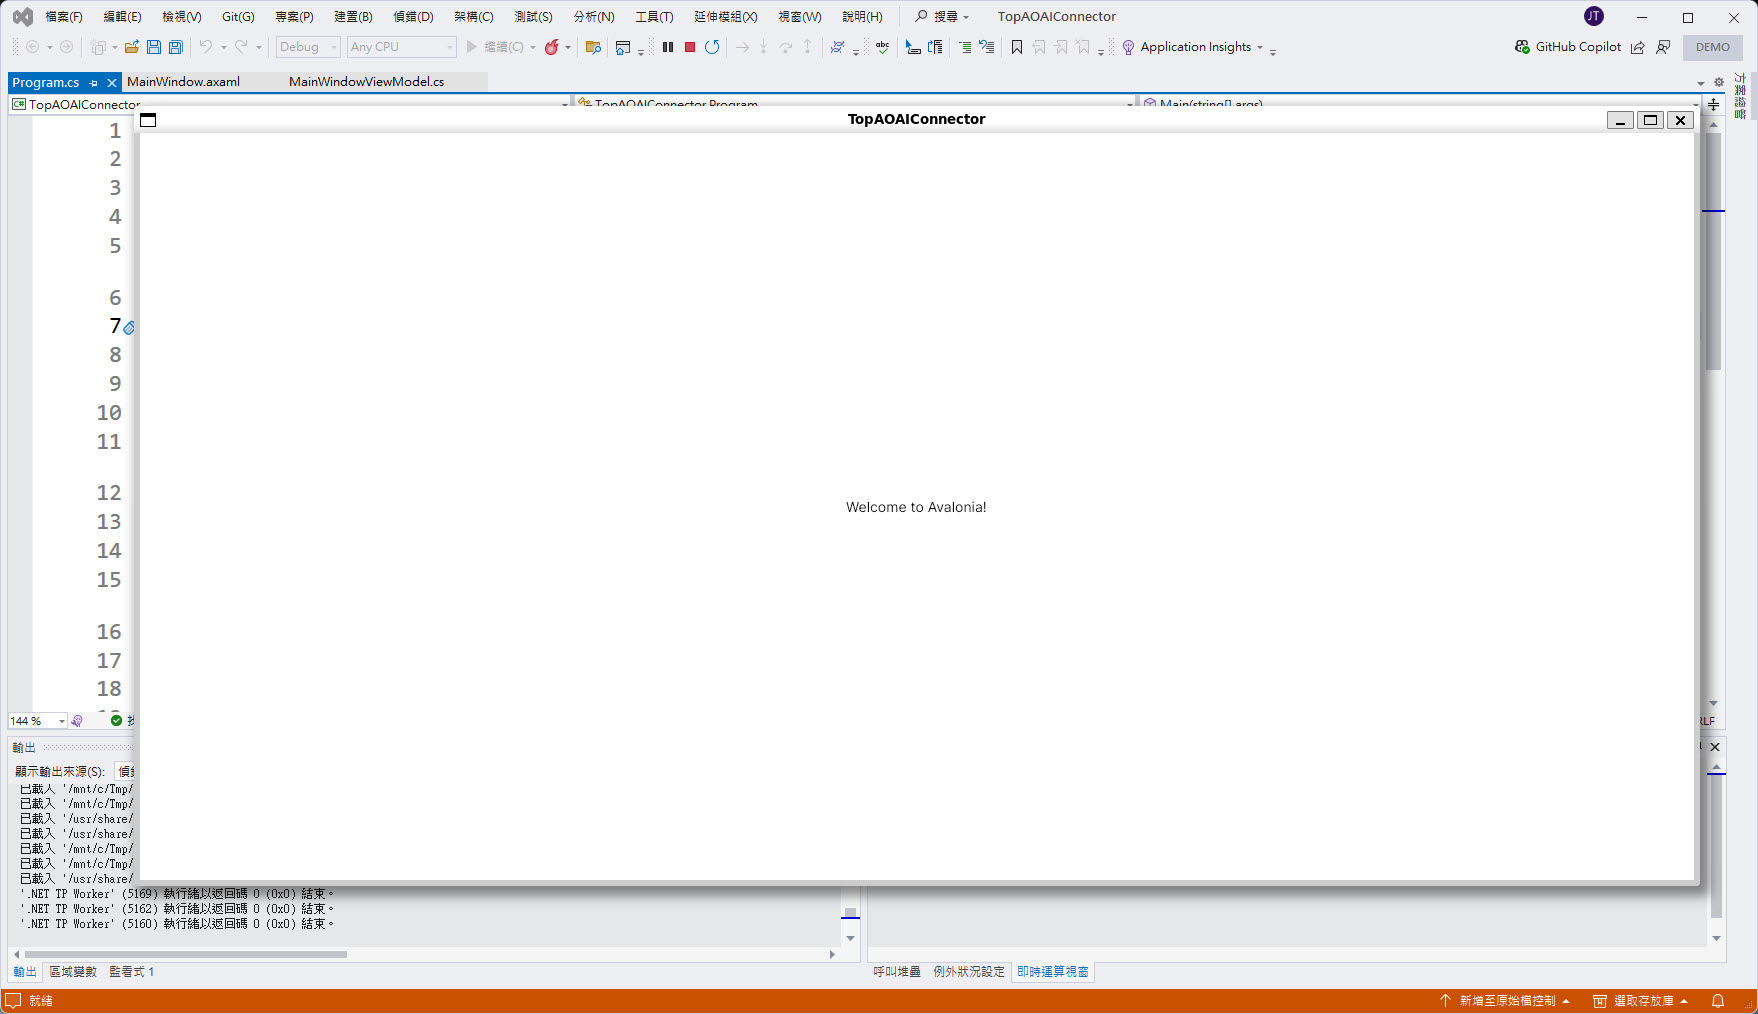
Task: Pin the Program.cs tab
Action: point(94,83)
